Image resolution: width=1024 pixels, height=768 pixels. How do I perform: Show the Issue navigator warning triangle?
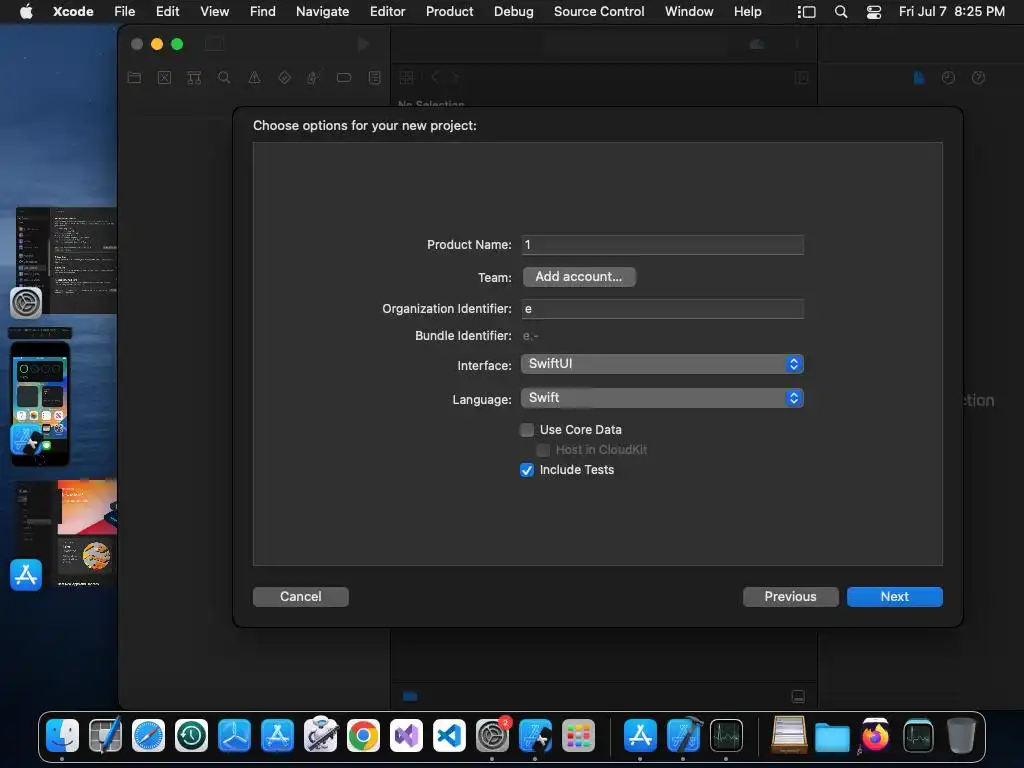coord(254,78)
